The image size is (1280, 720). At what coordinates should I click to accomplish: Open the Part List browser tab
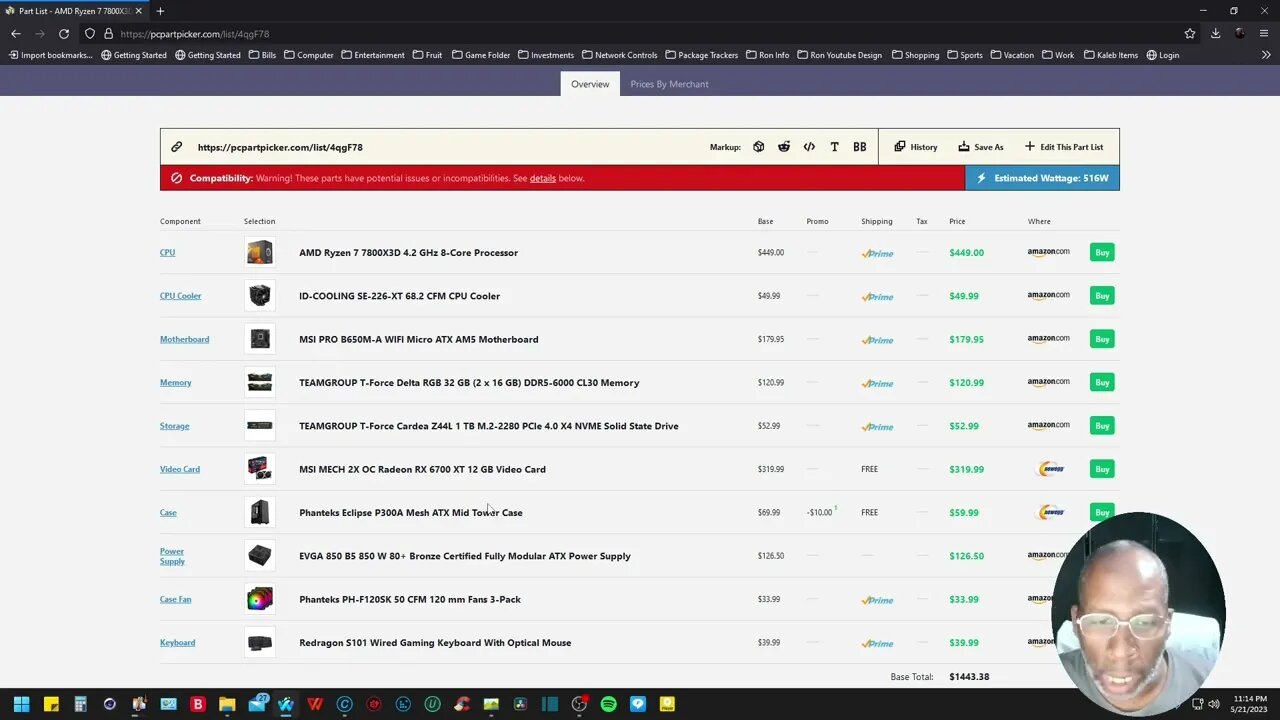point(74,11)
